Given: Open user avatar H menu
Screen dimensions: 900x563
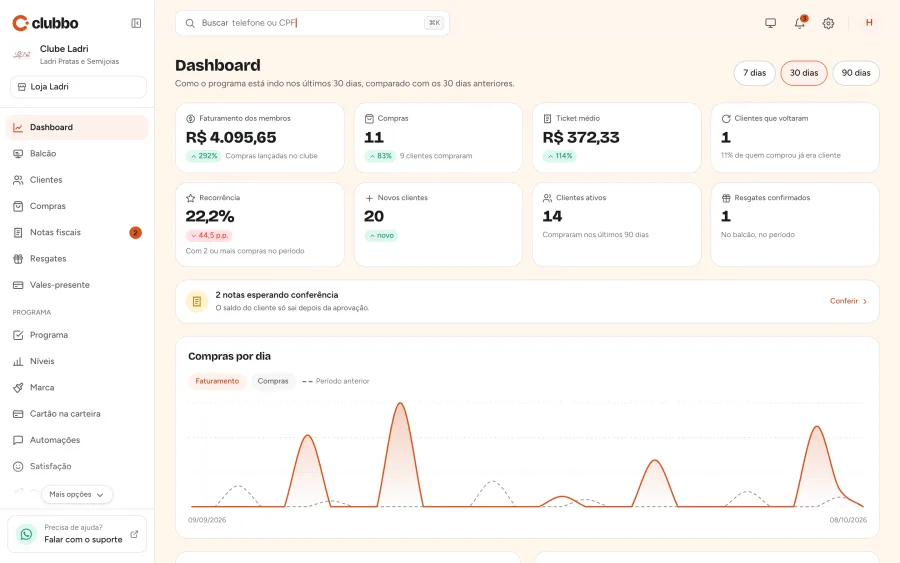Looking at the screenshot, I should (869, 23).
